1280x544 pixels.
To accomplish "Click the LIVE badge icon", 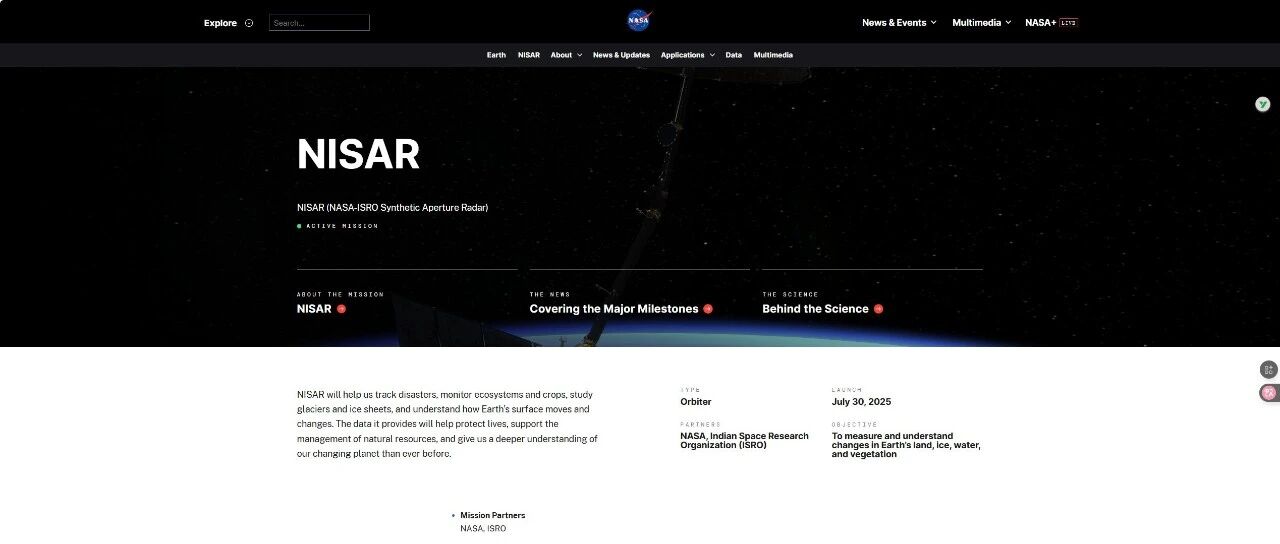I will tap(1069, 22).
